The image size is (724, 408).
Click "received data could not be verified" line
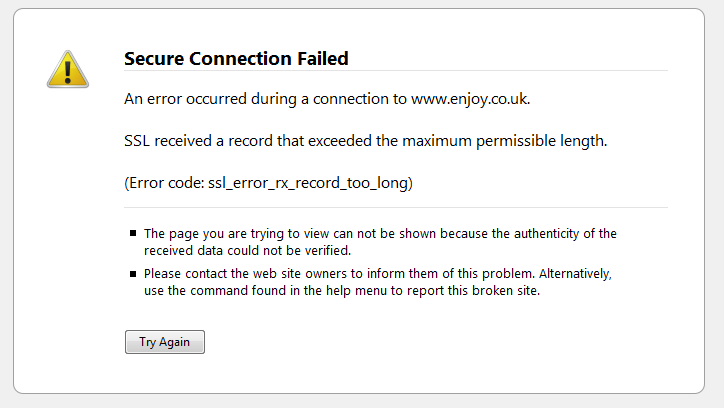(246, 250)
